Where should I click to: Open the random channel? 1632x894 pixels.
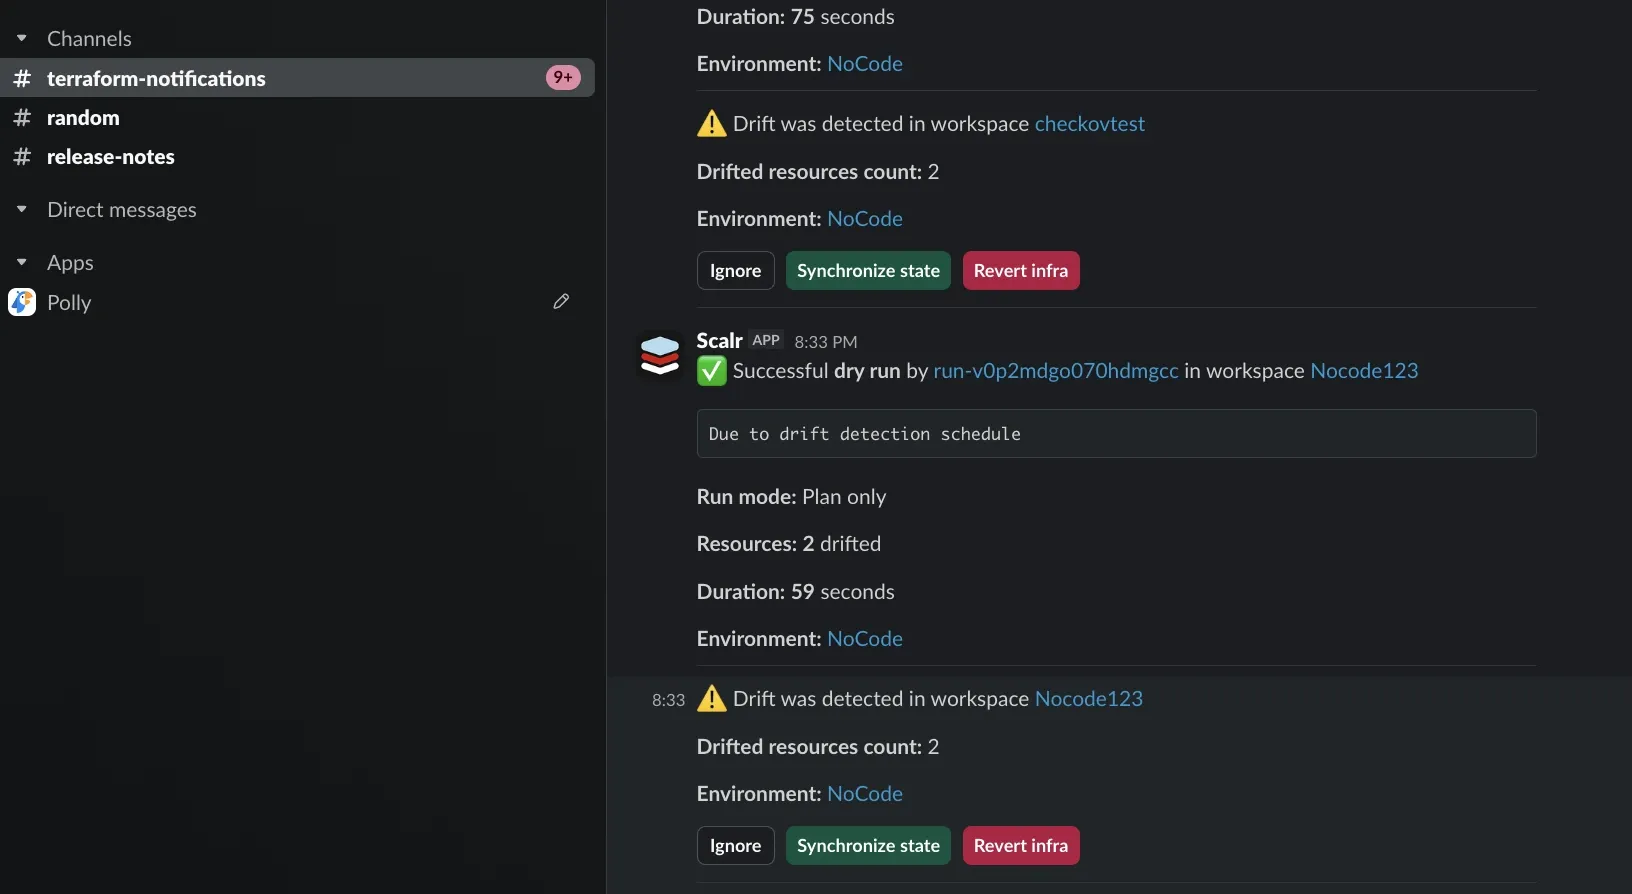[297, 118]
